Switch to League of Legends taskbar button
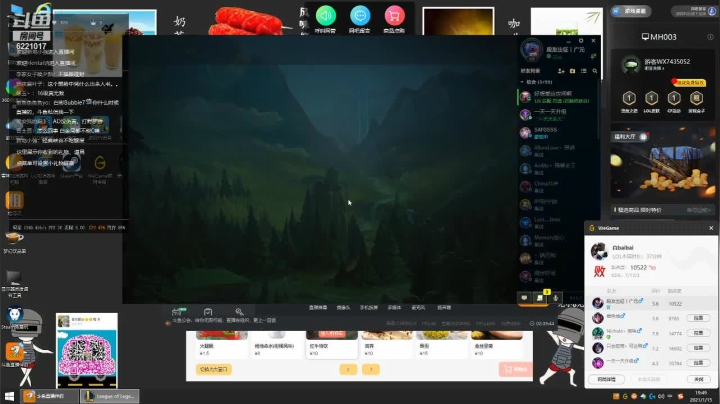Screen dimensions: 720x404 [x=110, y=396]
